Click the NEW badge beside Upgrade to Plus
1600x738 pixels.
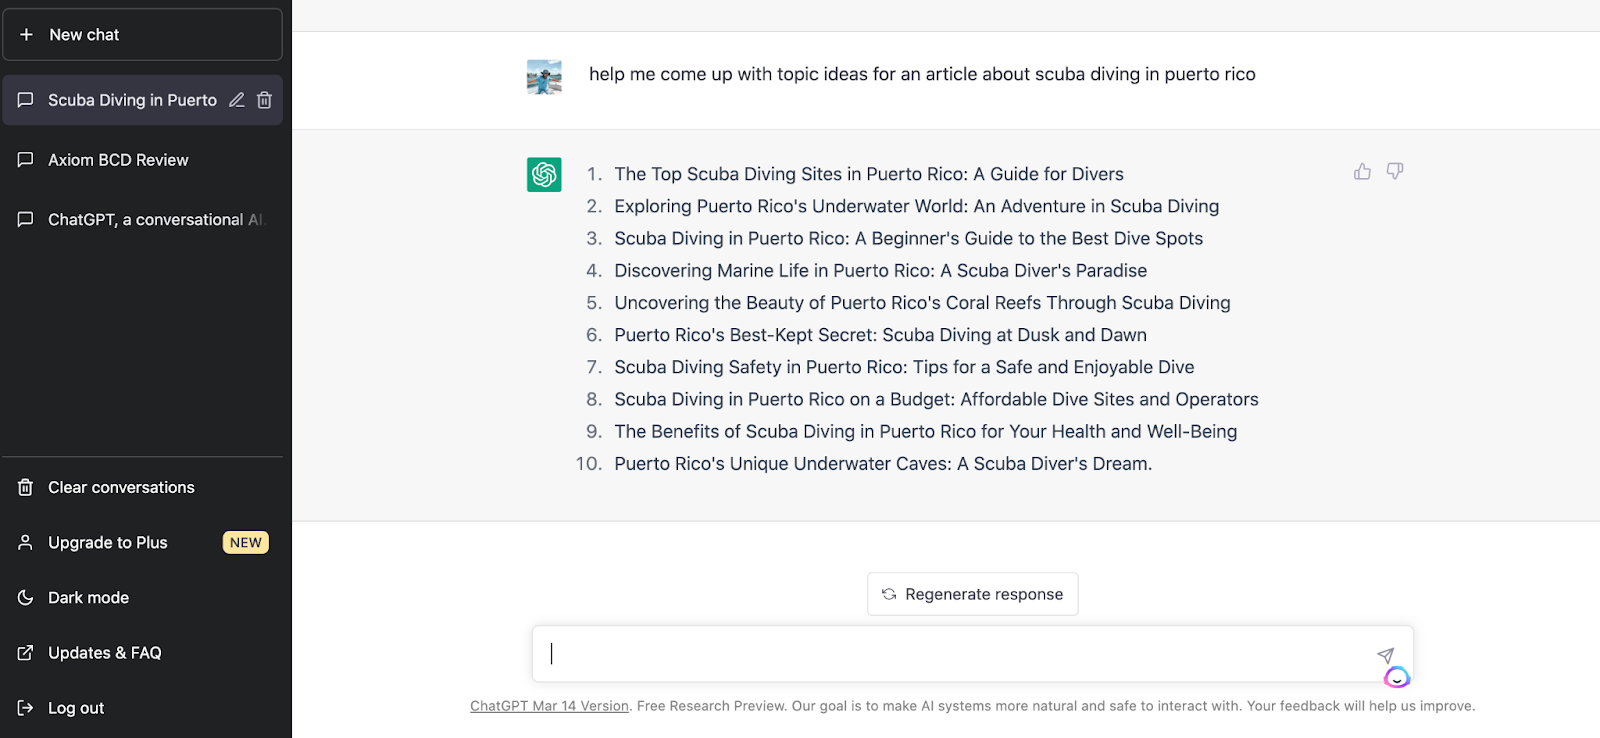[x=246, y=542]
